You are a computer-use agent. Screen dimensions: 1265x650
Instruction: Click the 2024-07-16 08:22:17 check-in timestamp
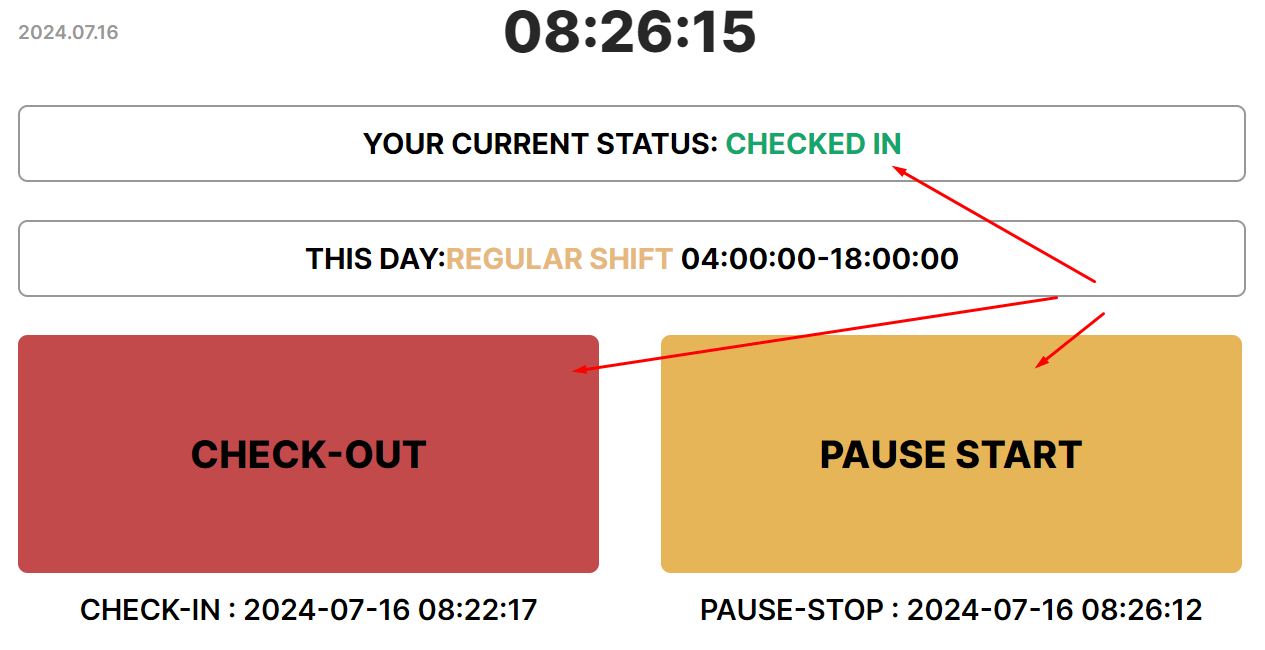click(390, 610)
